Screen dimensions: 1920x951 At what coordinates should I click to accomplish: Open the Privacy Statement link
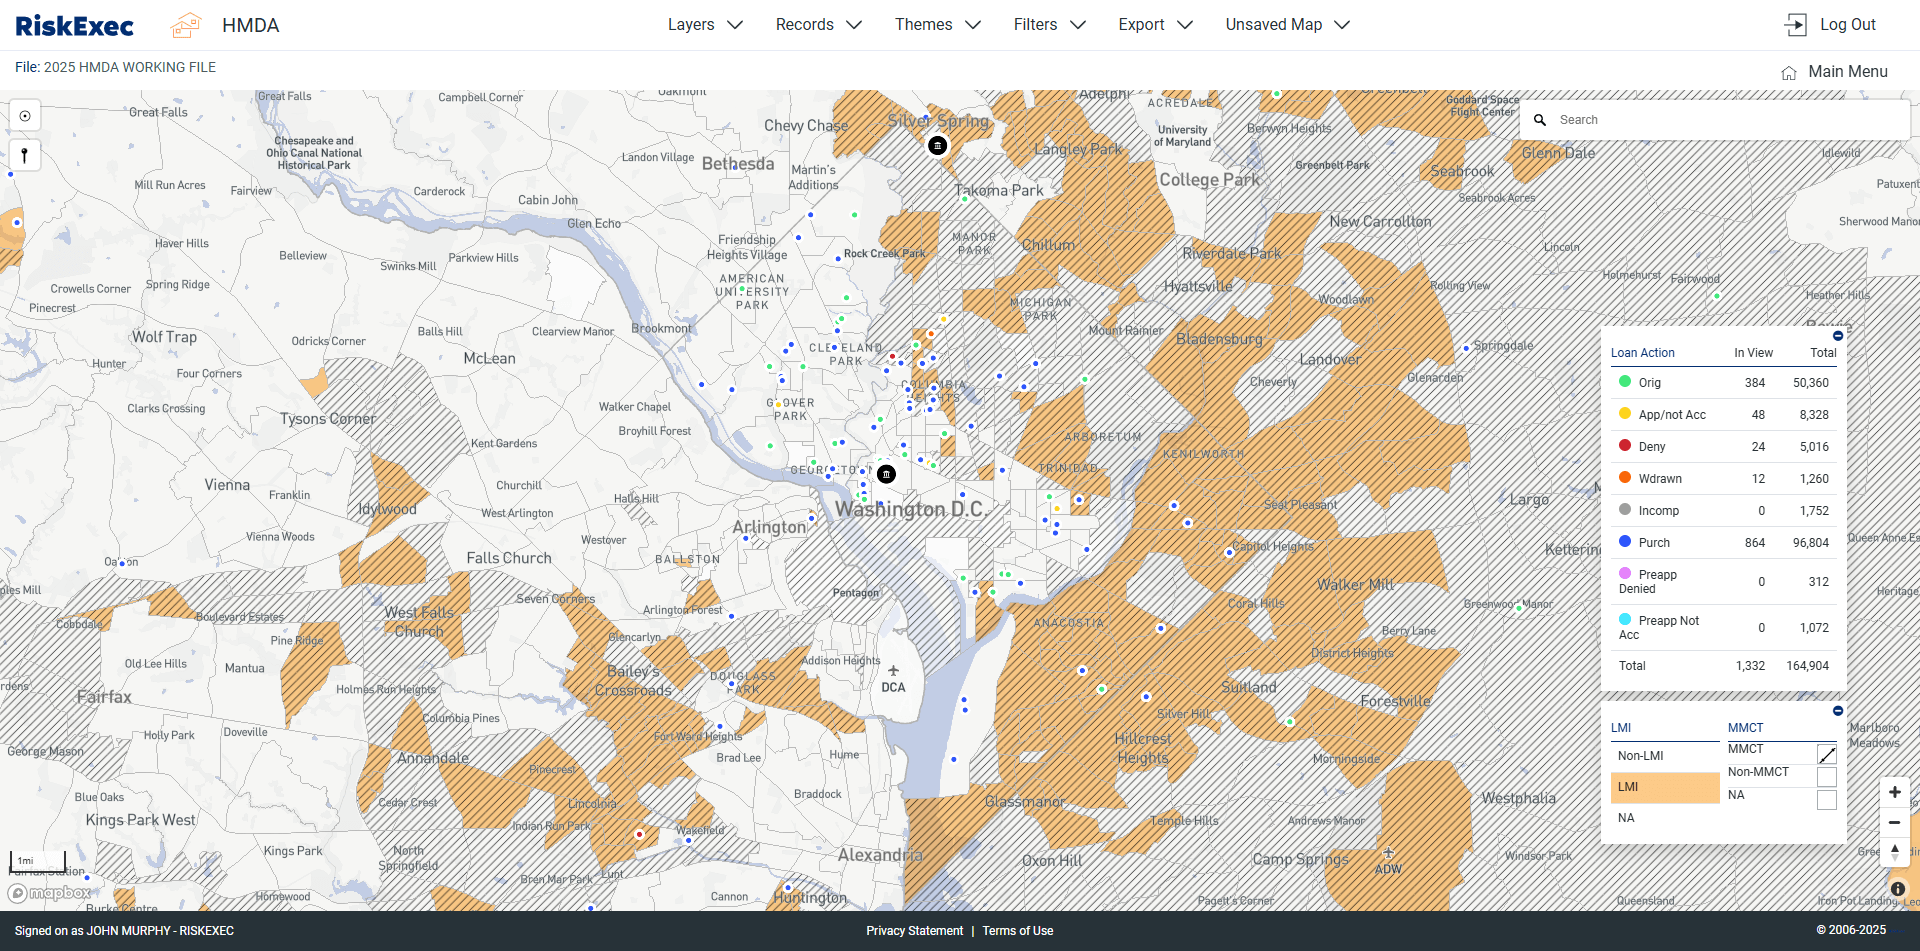914,931
